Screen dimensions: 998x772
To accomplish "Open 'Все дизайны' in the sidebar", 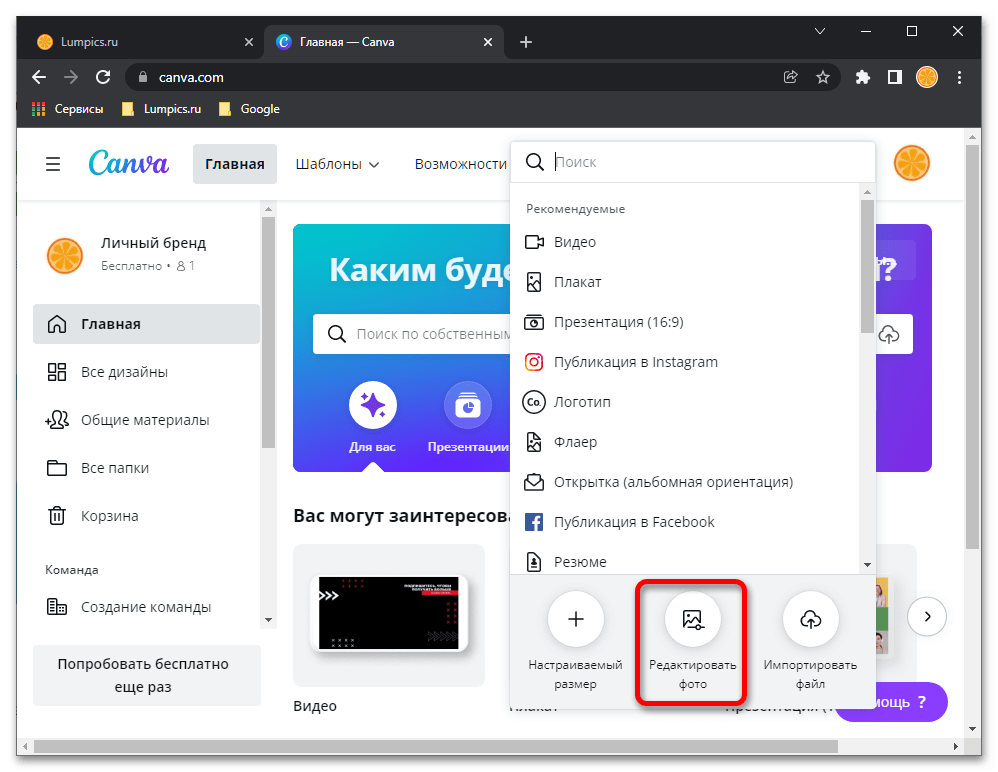I will (124, 372).
